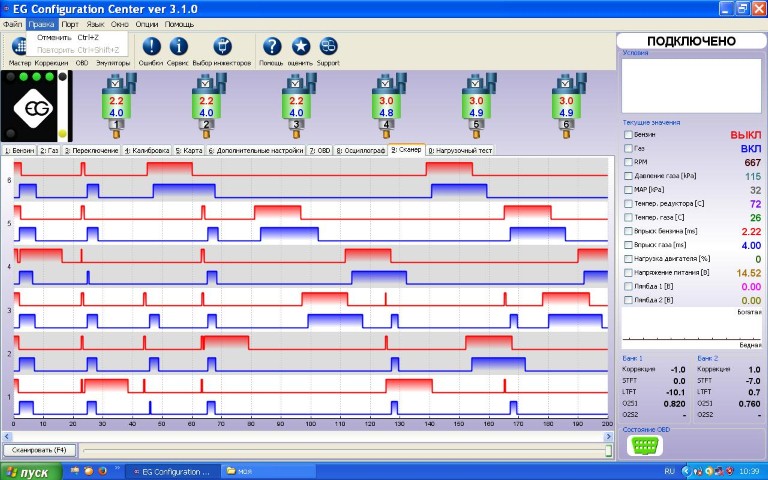The width and height of the screenshot is (768, 480).
Task: Open the Мастер wizard toolbar icon
Action: click(20, 46)
